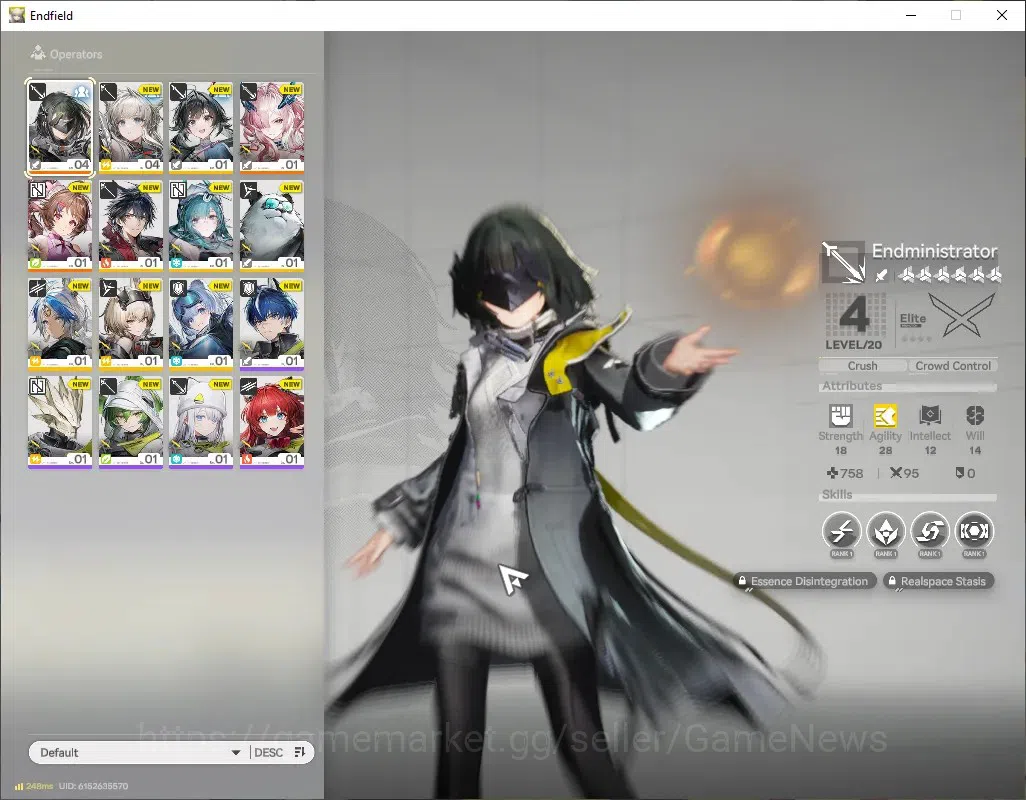Viewport: 1026px width, 800px height.
Task: Open the second skill icon, rank 1
Action: pos(885,531)
